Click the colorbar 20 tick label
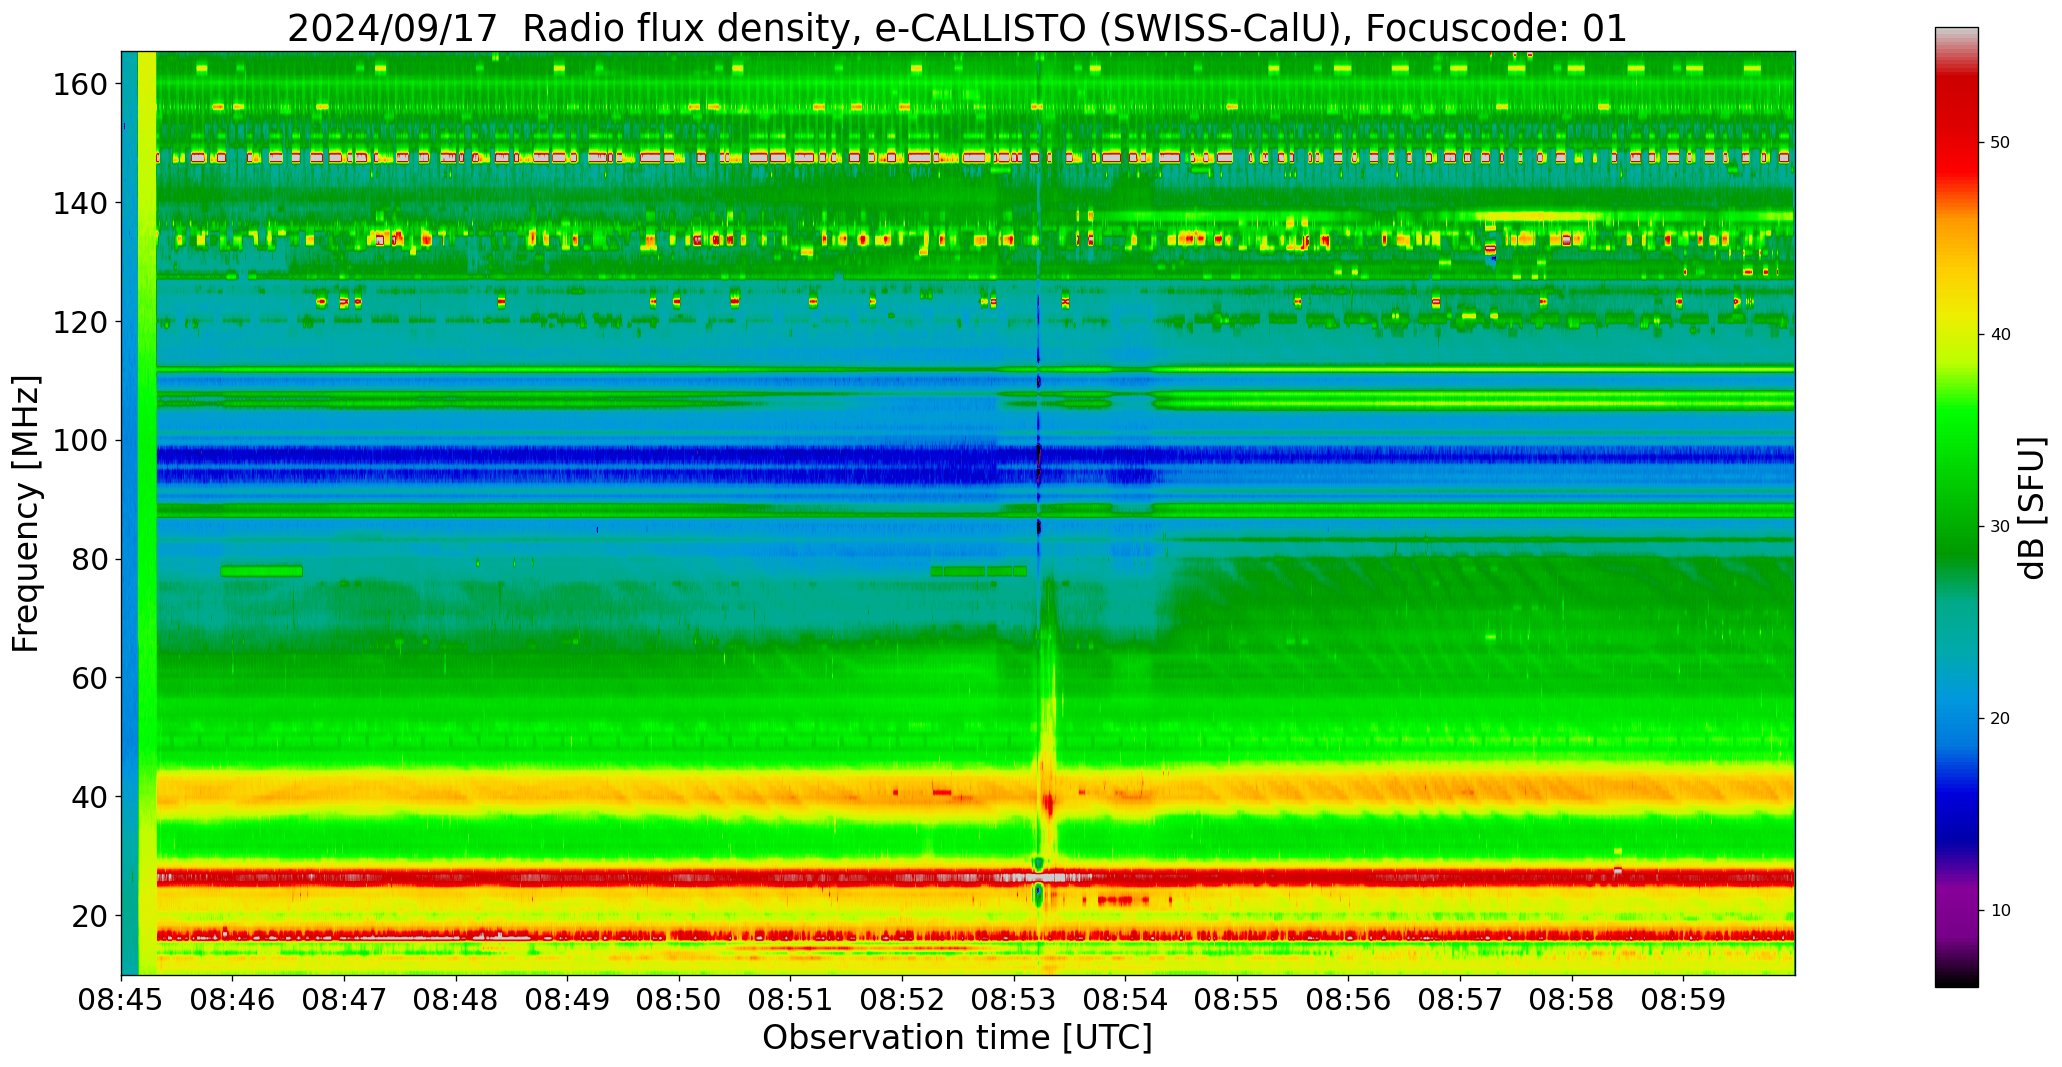Screen dimensions: 2062x1067 coord(1999,719)
